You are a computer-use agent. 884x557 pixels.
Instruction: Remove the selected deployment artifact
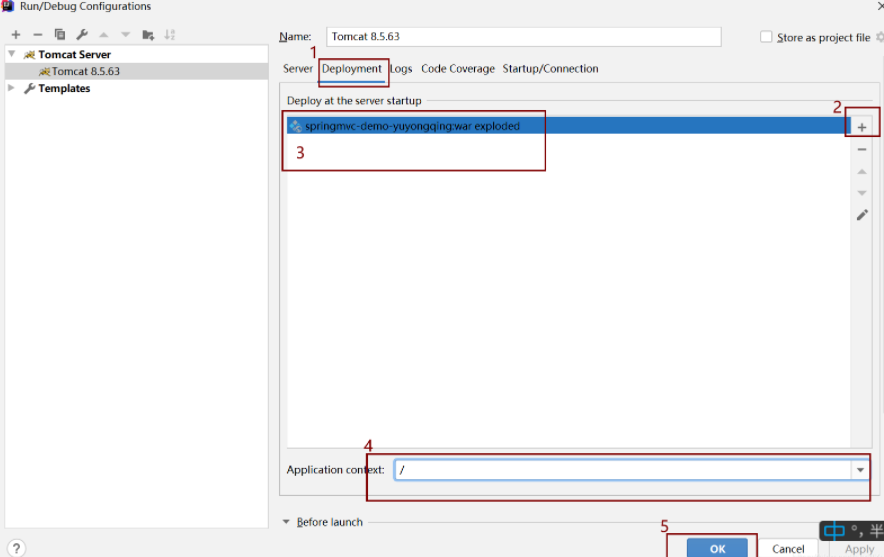[862, 150]
